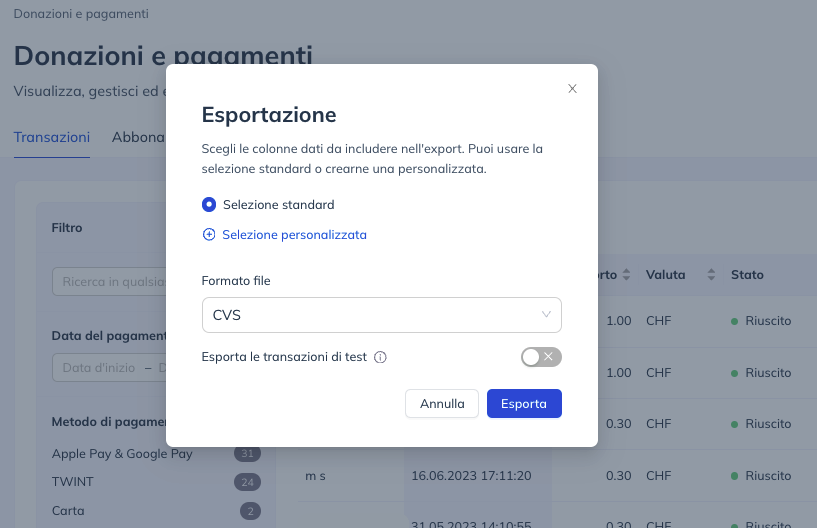Click the Data d'inizio date field

coord(99,367)
